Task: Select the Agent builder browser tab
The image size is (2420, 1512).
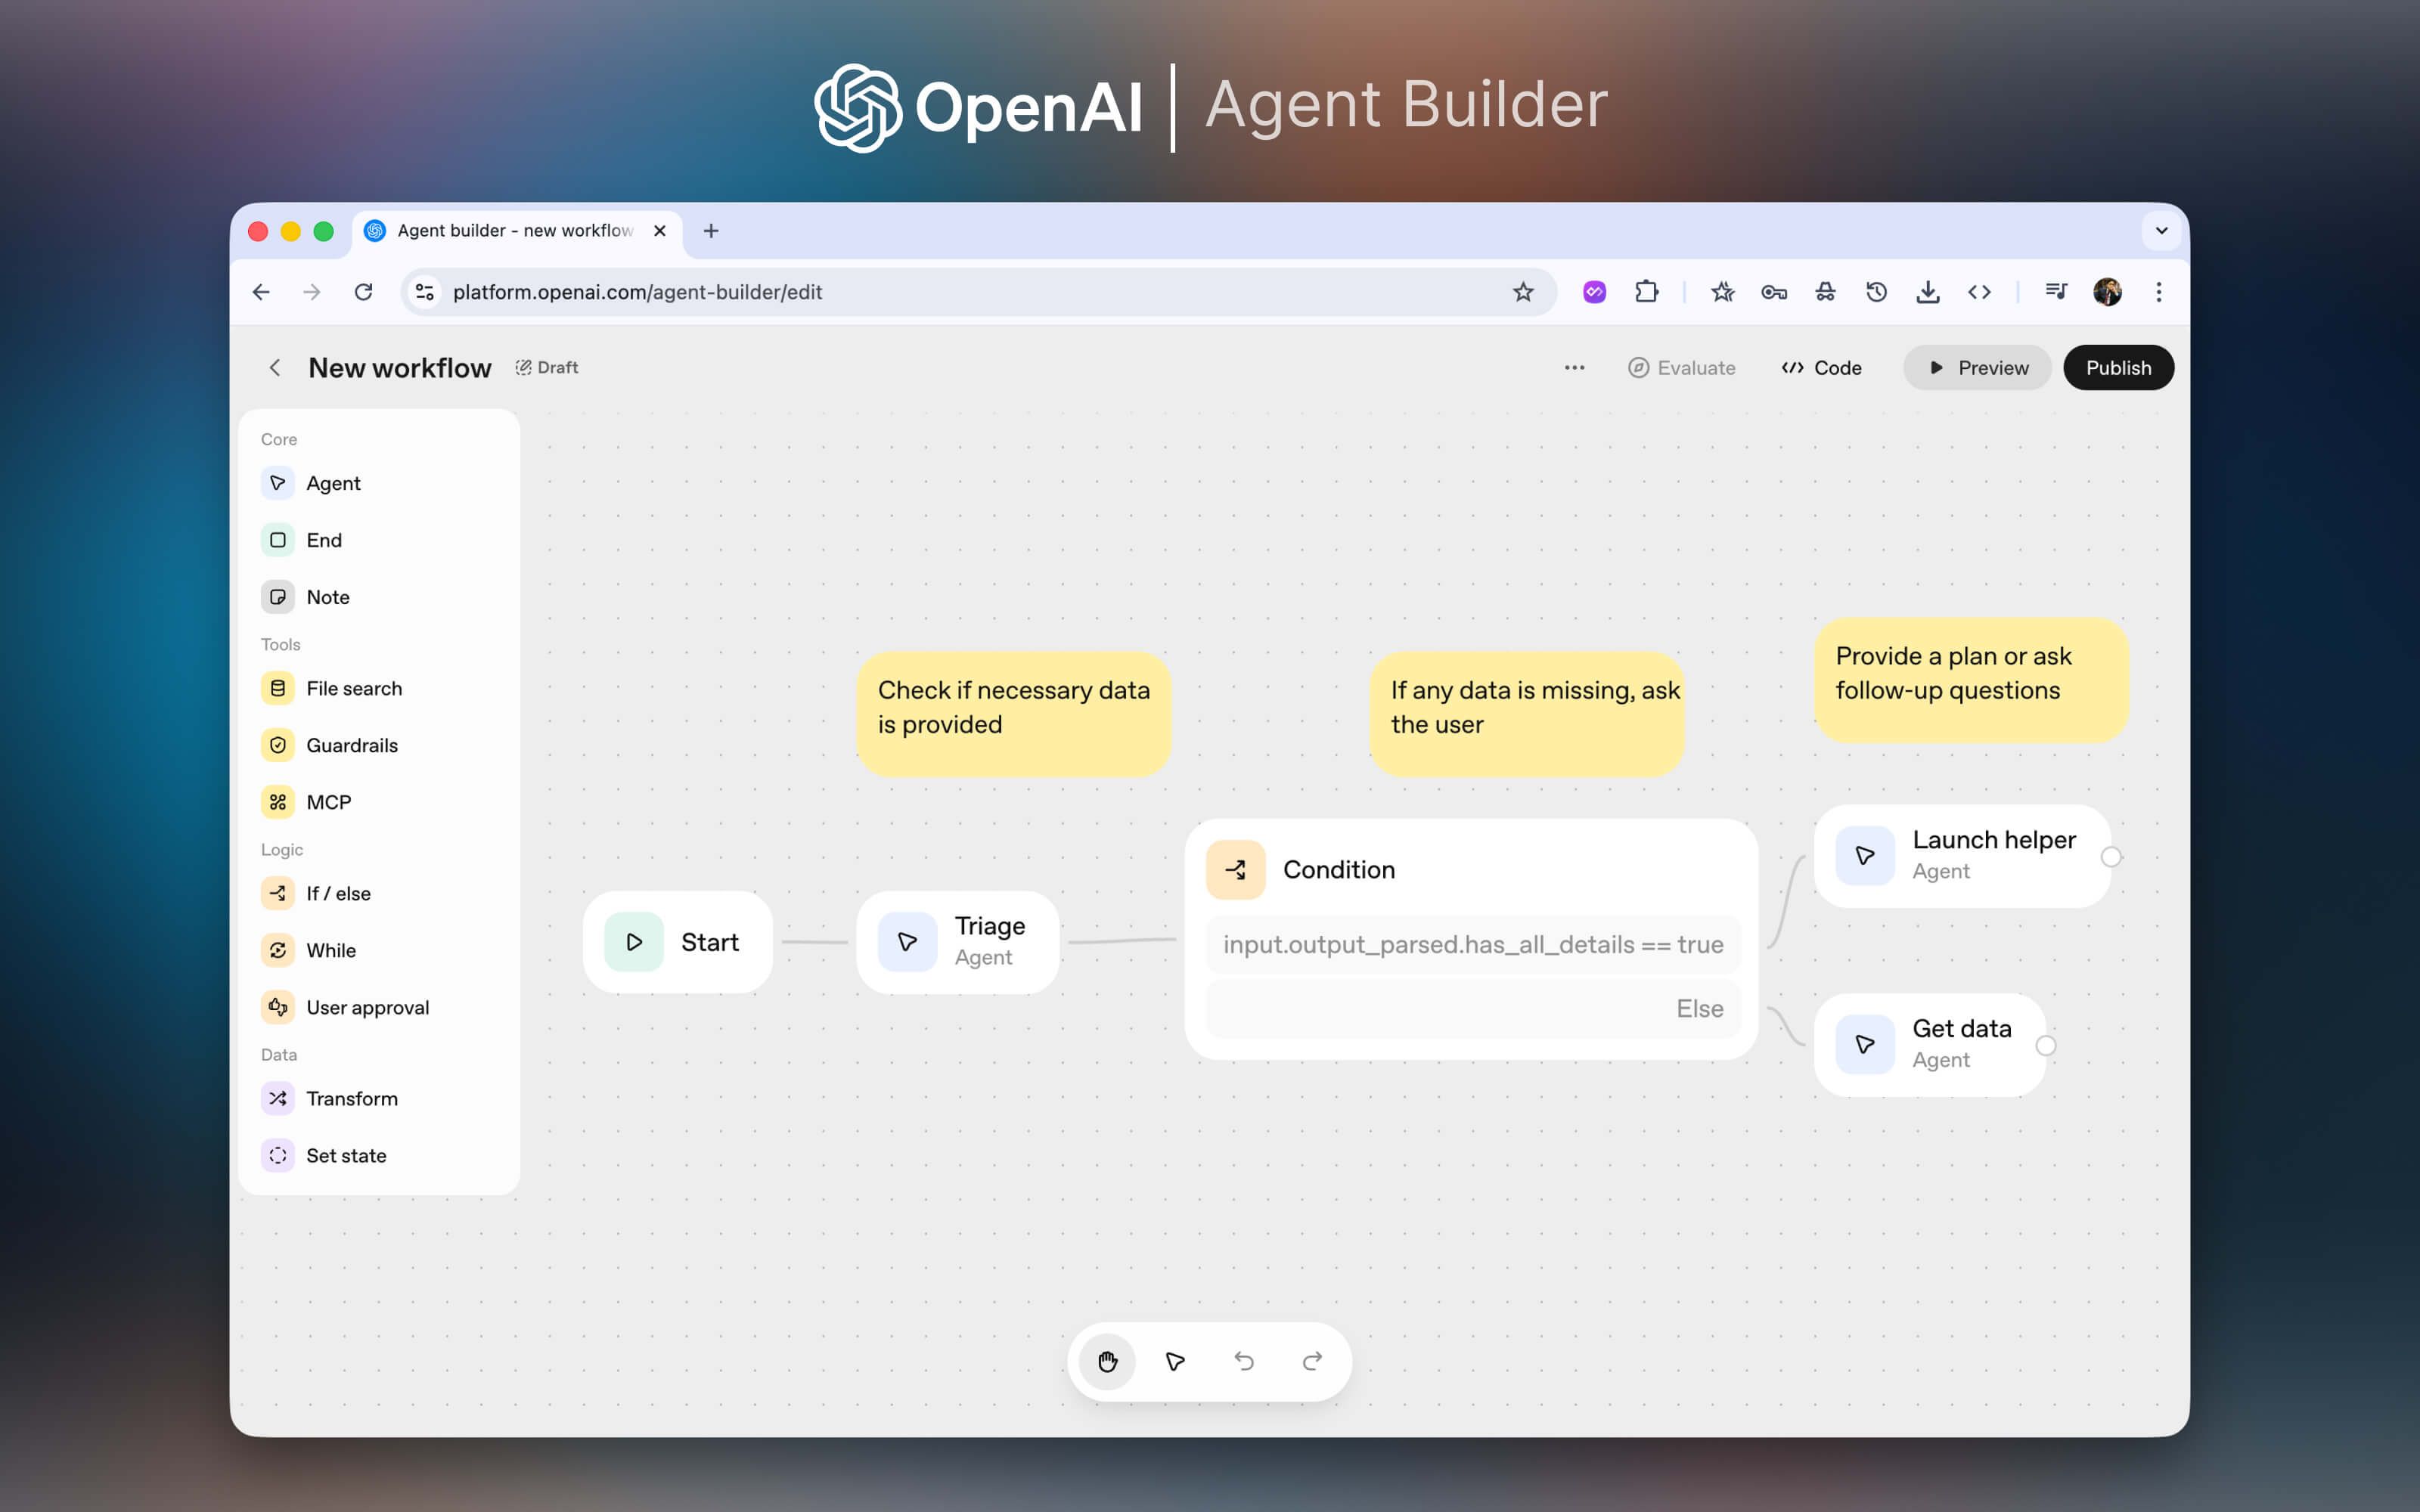Action: pos(514,231)
